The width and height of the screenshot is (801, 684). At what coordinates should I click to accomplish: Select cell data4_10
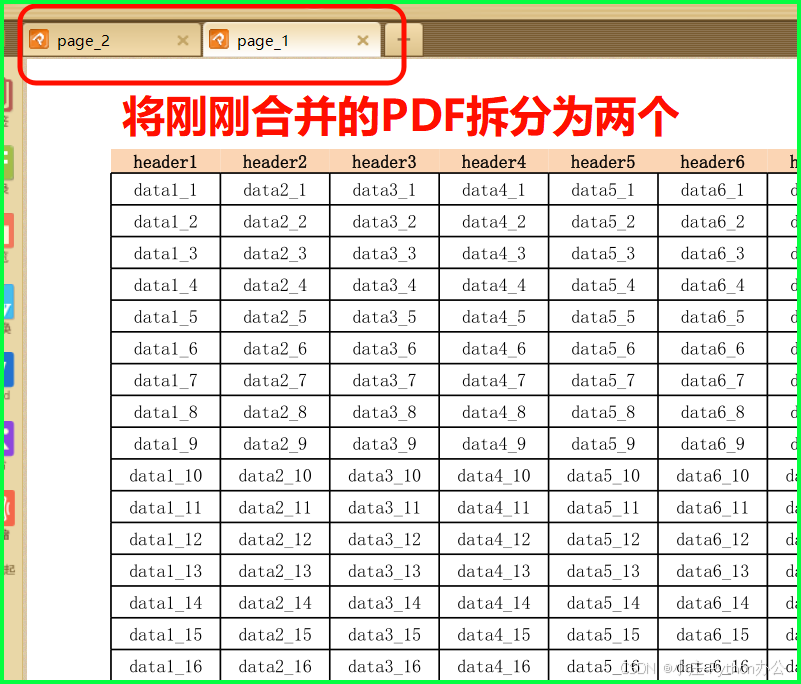[x=493, y=476]
